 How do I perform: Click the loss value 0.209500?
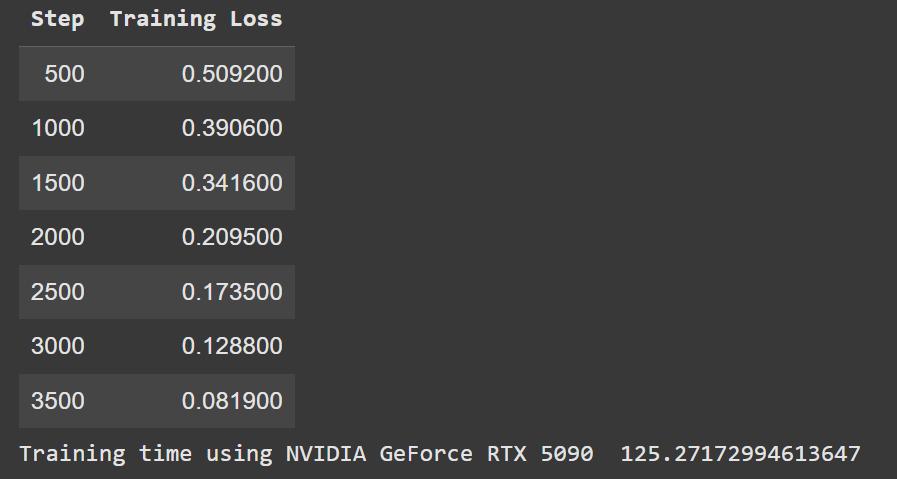click(232, 237)
